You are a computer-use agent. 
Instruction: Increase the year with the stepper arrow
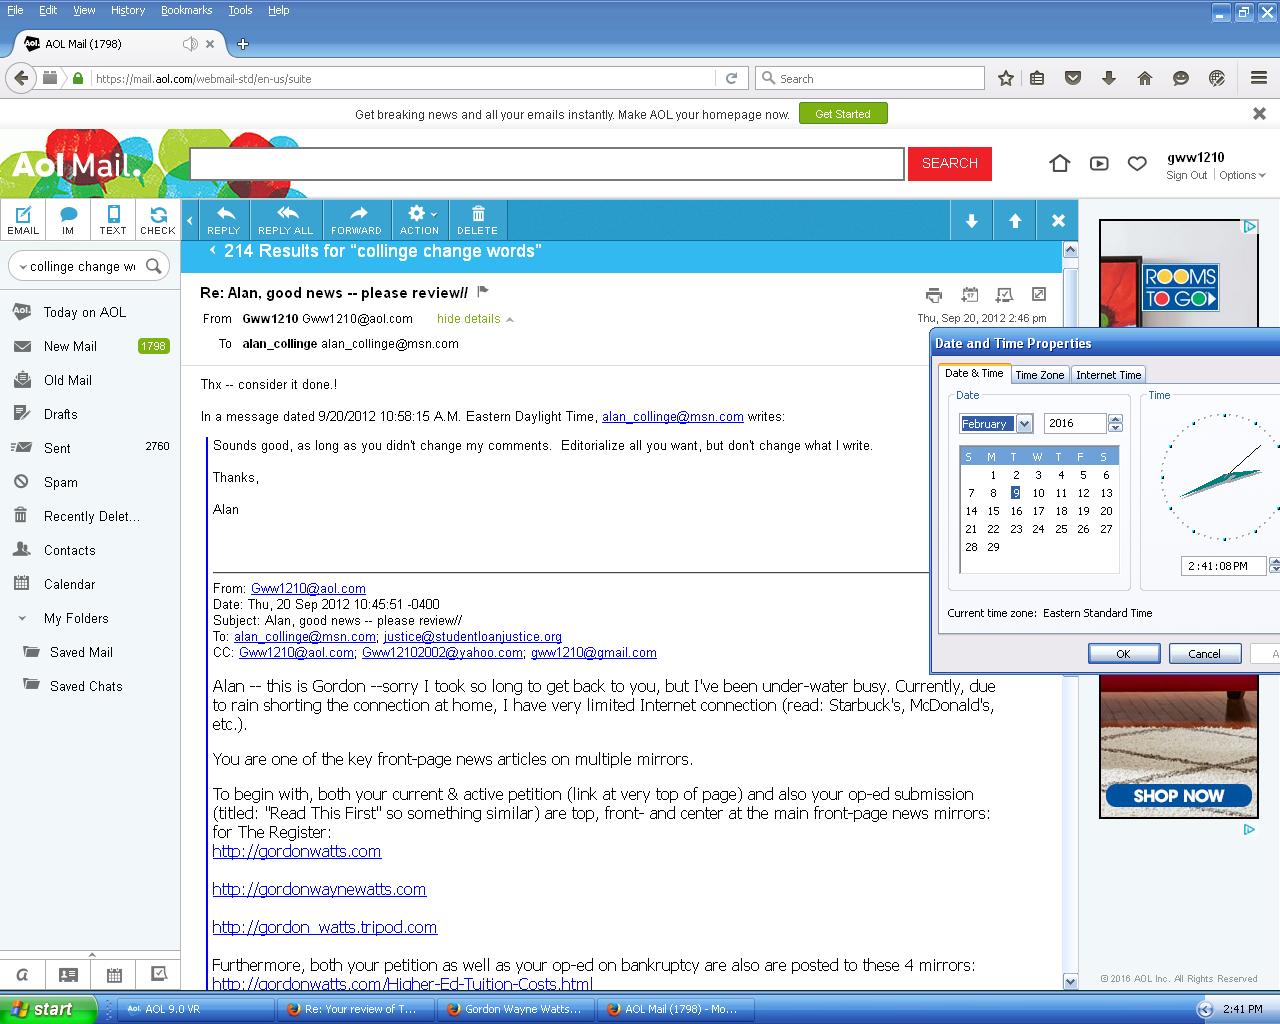[1115, 419]
